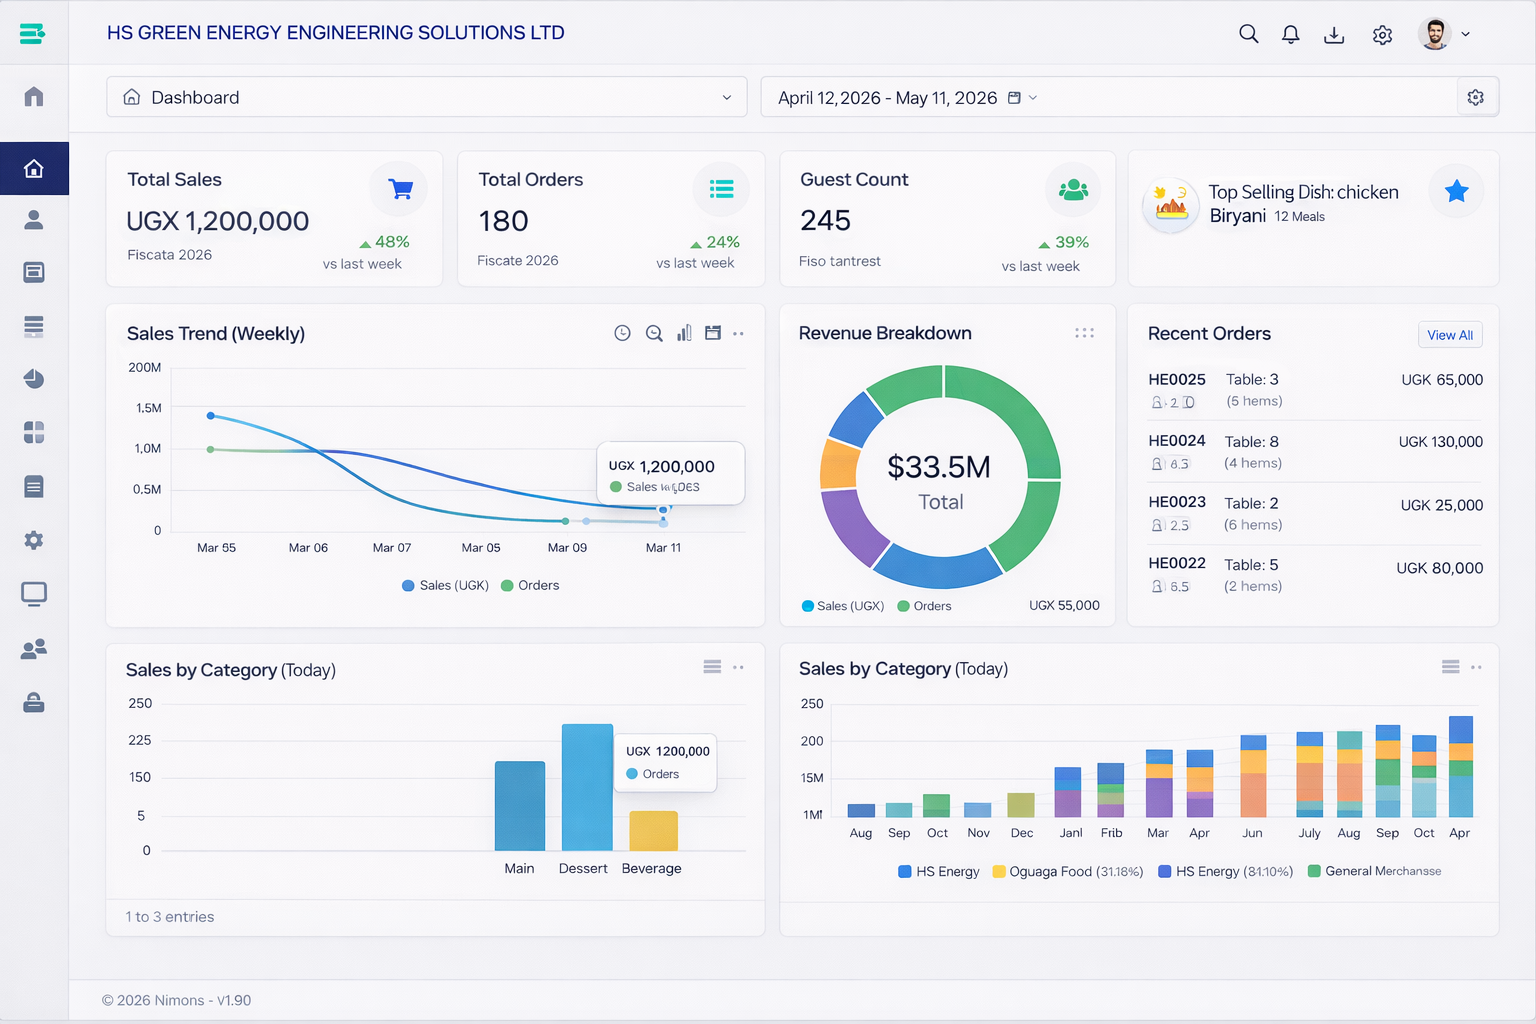Select order HE0024 in Recent Orders
This screenshot has height=1024, width=1536.
pyautogui.click(x=1177, y=441)
